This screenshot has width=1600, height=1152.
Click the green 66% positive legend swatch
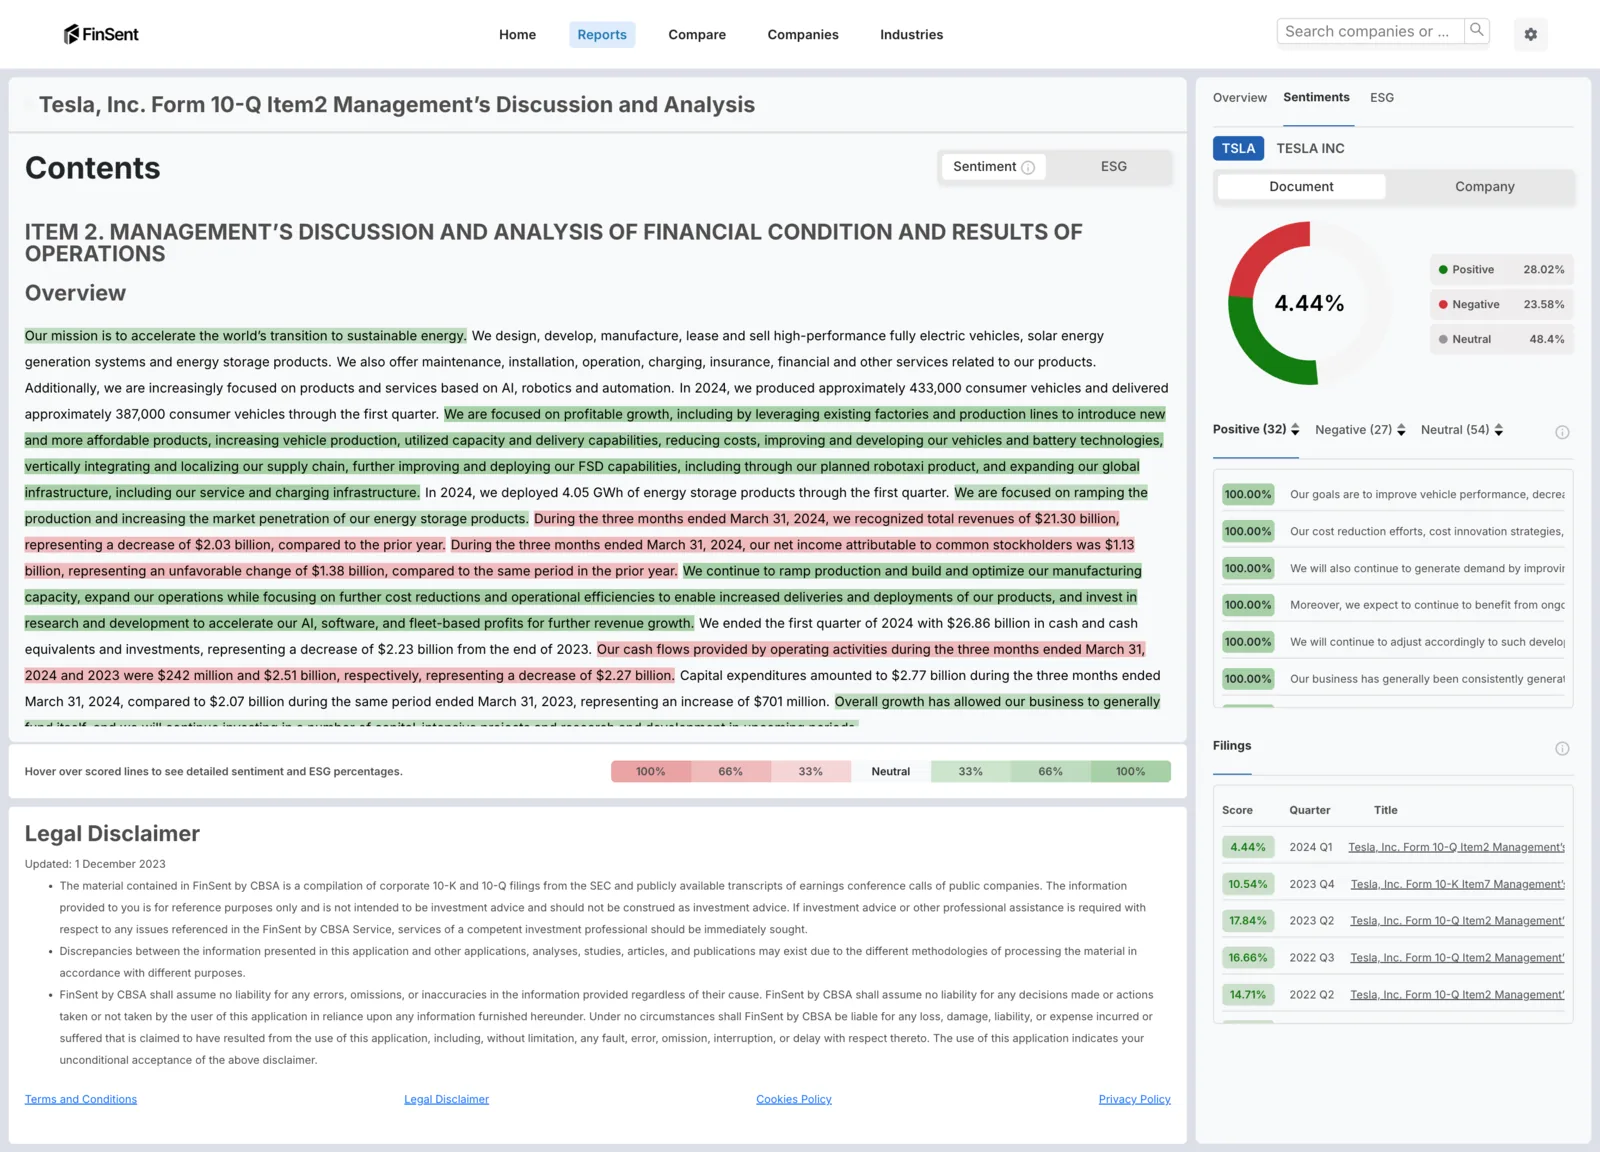(1051, 772)
